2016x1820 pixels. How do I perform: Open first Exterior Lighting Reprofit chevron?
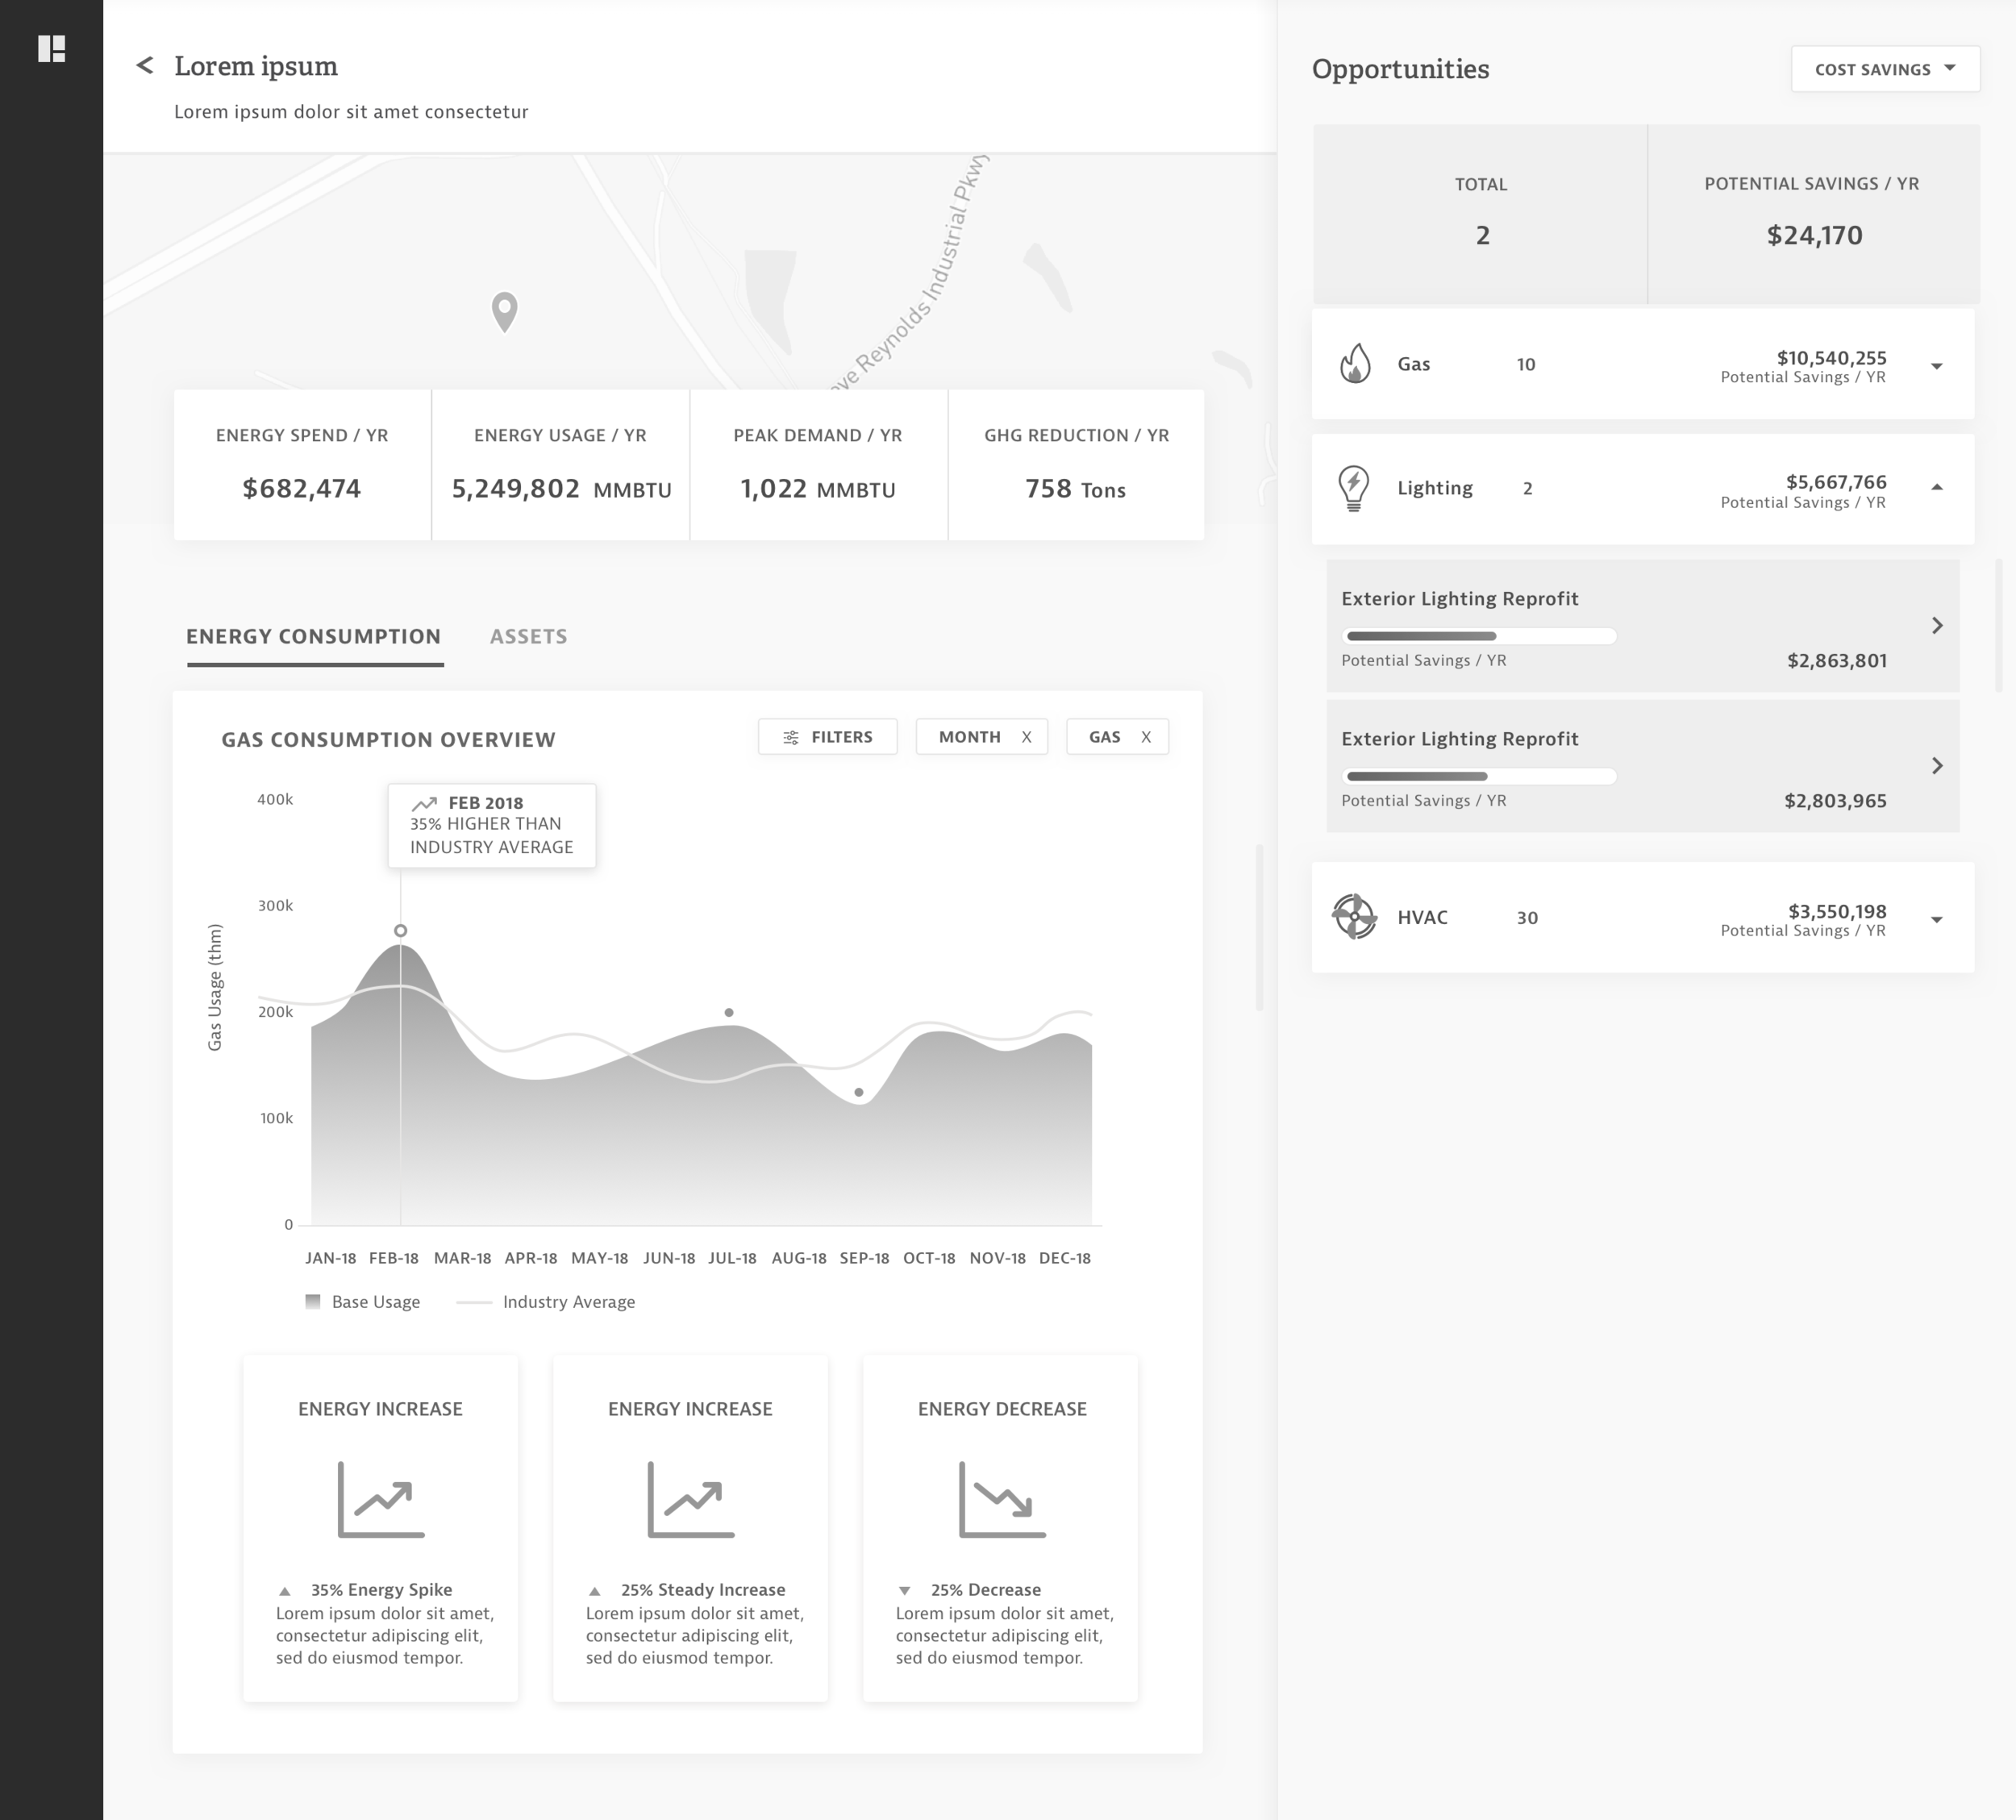[x=1937, y=626]
